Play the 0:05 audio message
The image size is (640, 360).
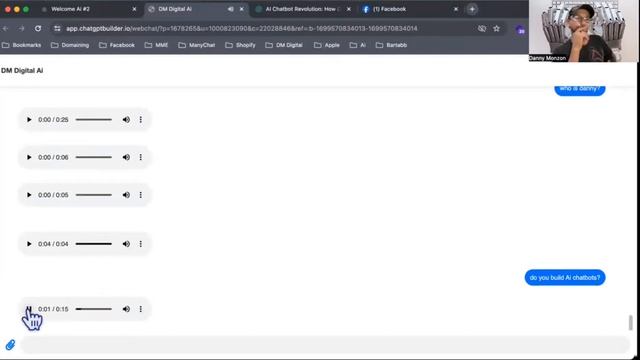(x=29, y=195)
